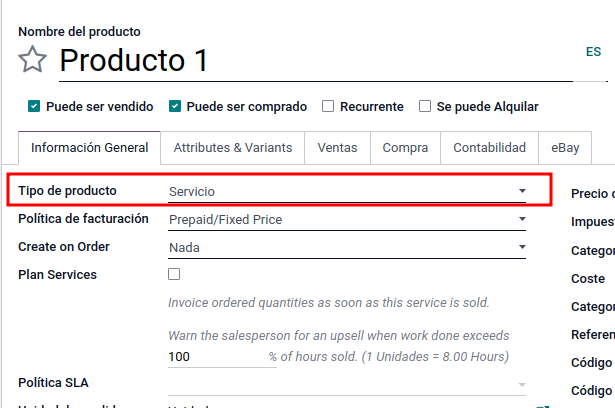This screenshot has width=615, height=408.
Task: Expand the Política SLA dropdown
Action: click(347, 384)
